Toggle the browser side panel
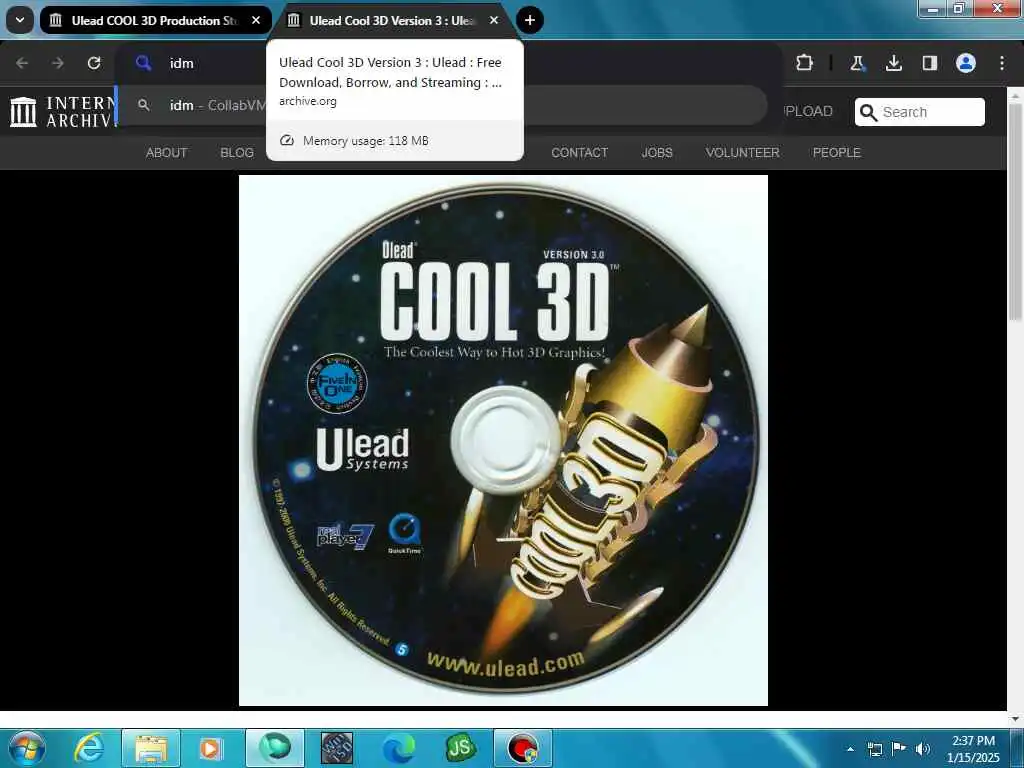This screenshot has height=768, width=1024. [930, 63]
